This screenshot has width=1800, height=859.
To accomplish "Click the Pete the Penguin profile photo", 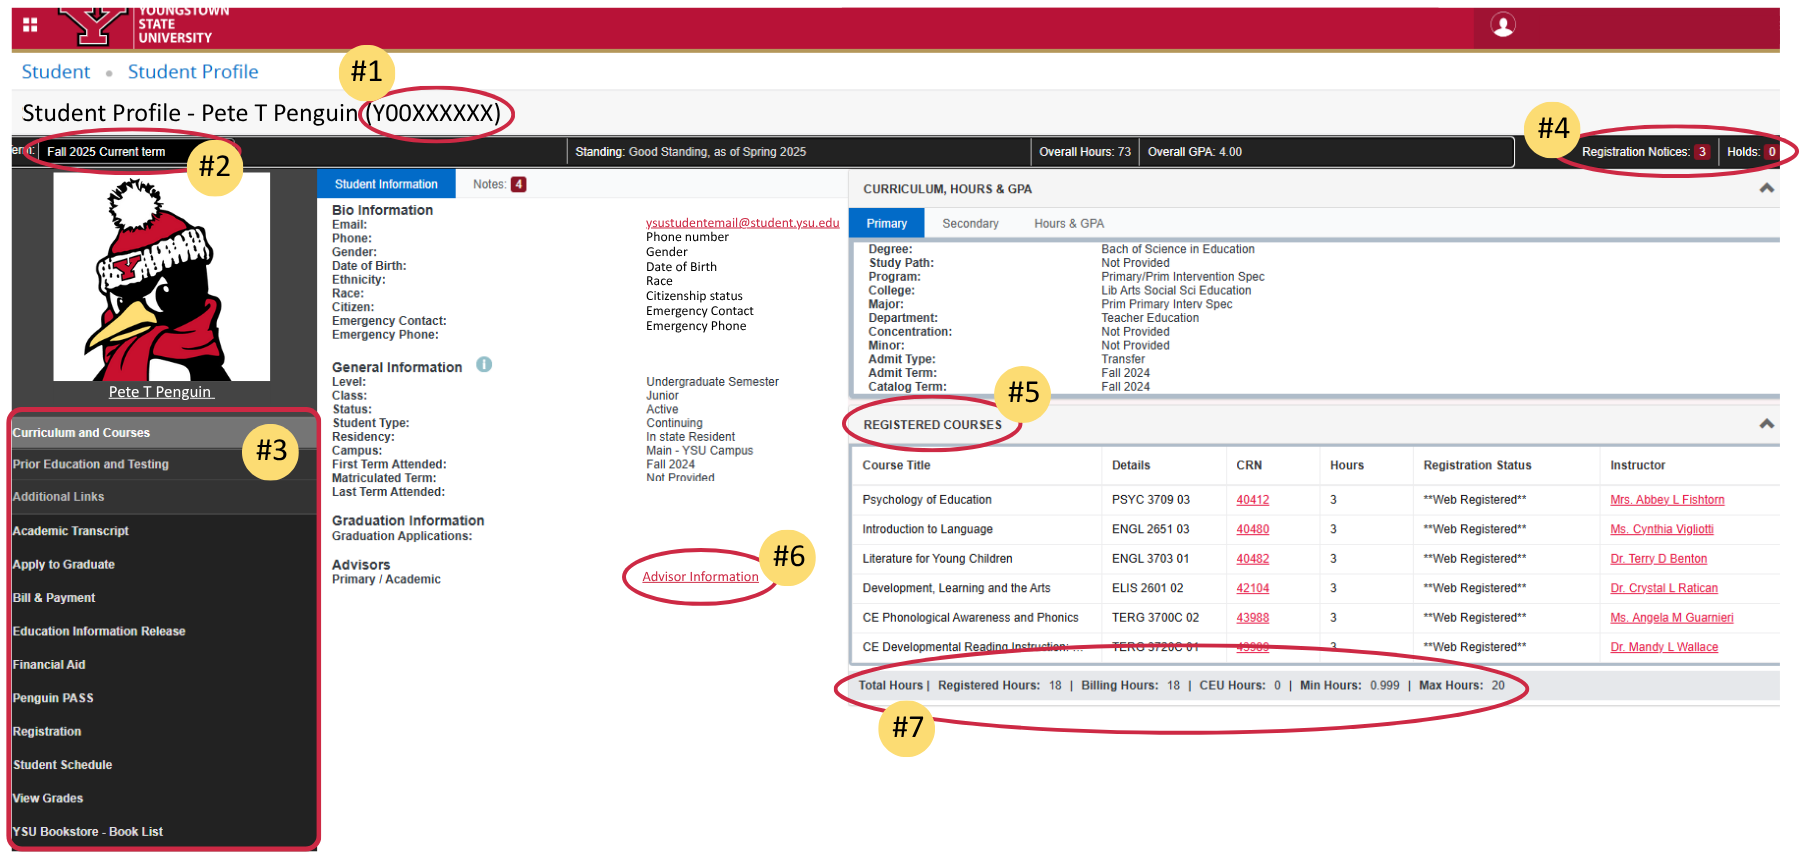I will [x=161, y=277].
